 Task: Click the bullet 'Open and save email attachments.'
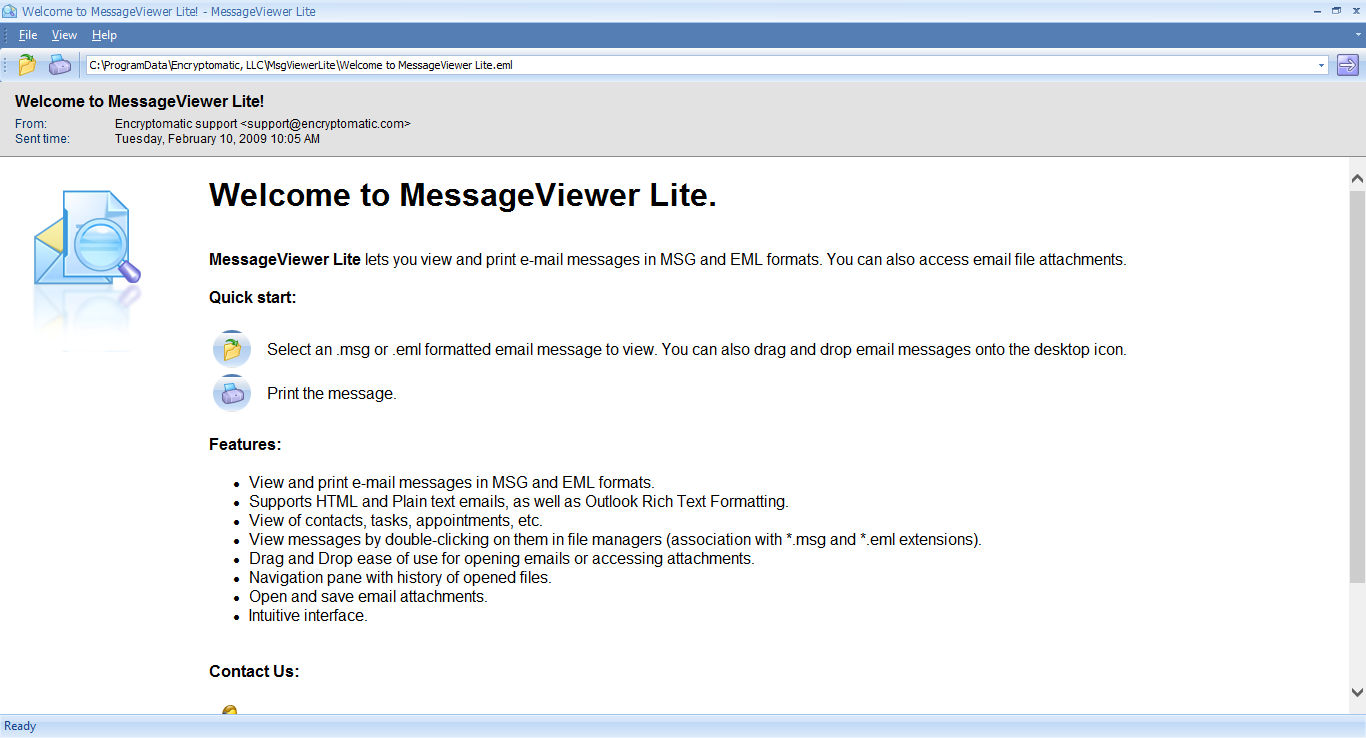368,597
